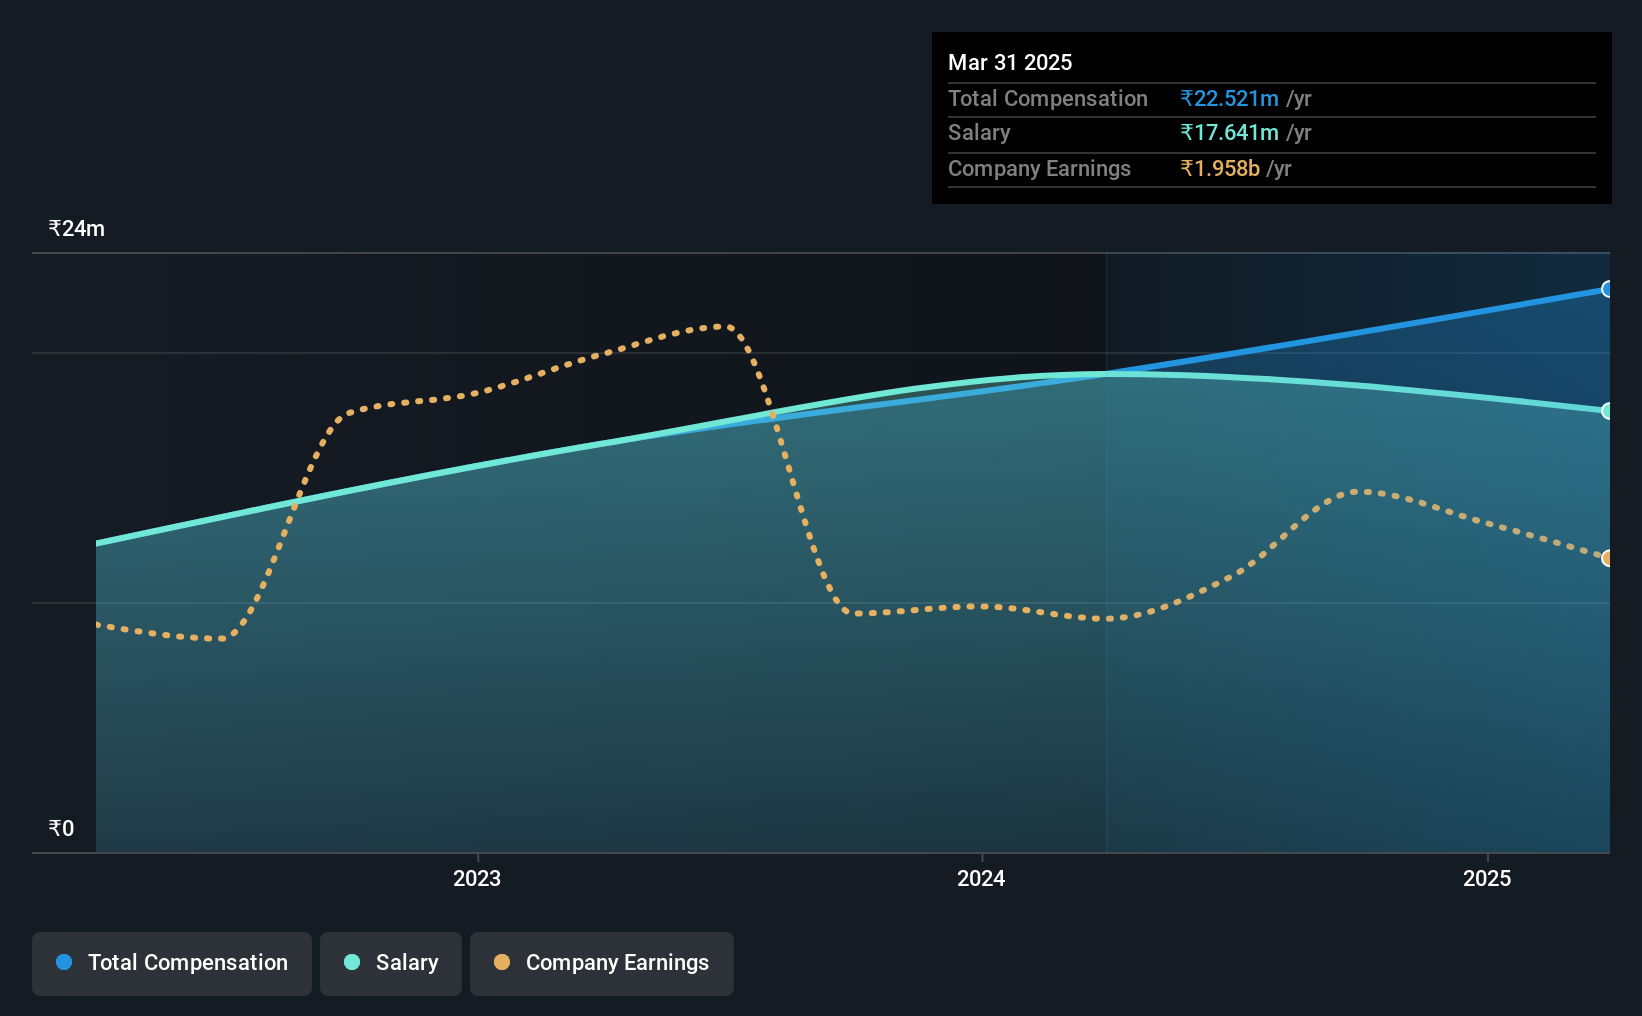1642x1016 pixels.
Task: Click the ₹1.958b company earnings value
Action: pos(1220,168)
